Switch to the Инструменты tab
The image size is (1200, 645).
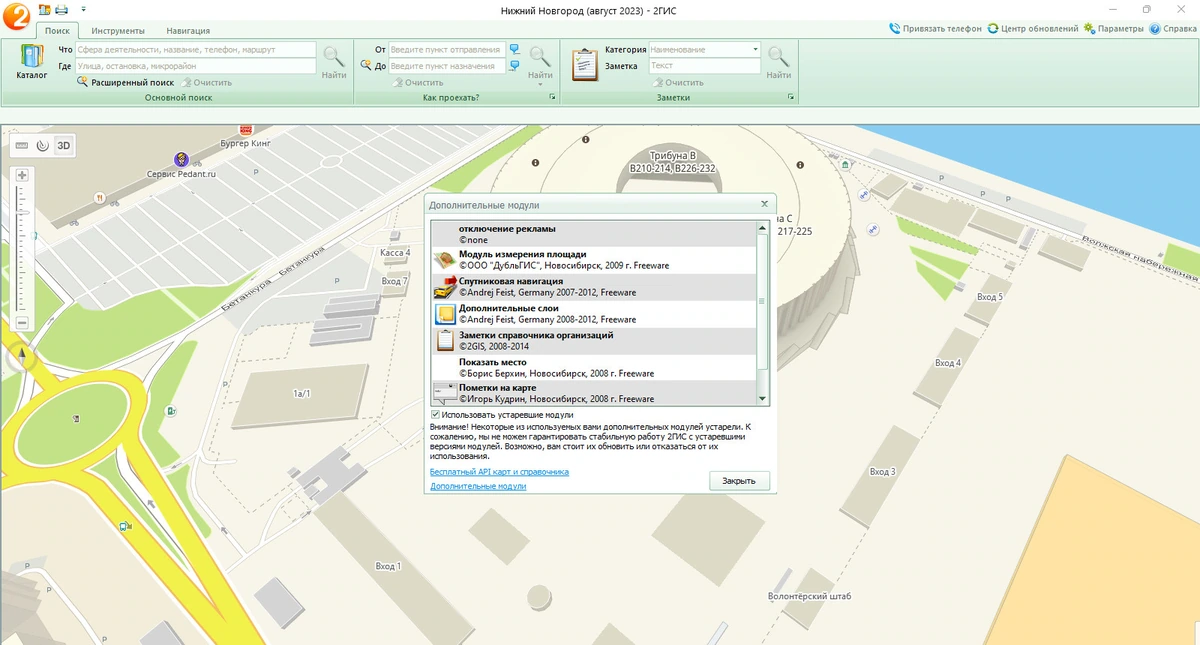[118, 31]
